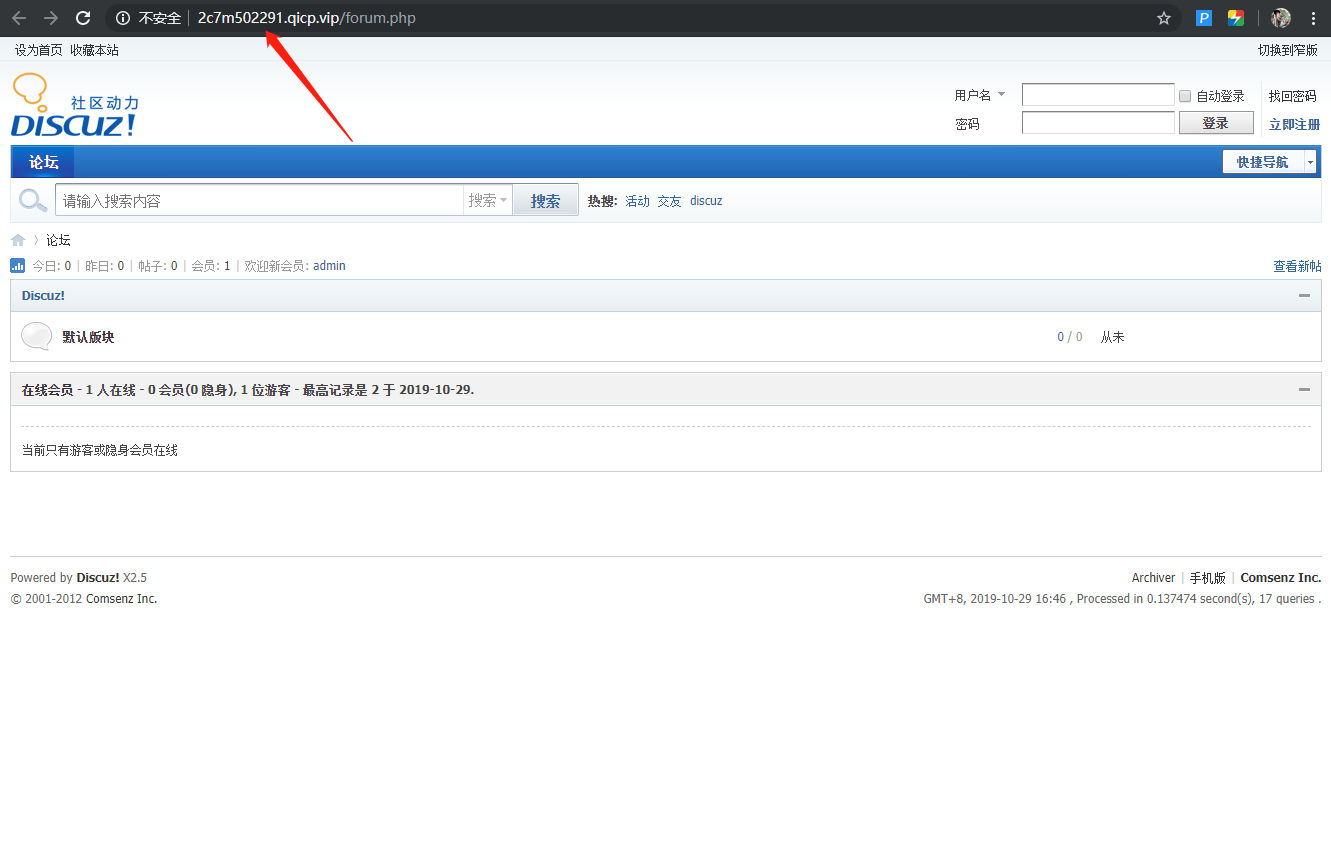1331x864 pixels.
Task: Focus the 请输入搜索内容 search field
Action: (x=259, y=200)
